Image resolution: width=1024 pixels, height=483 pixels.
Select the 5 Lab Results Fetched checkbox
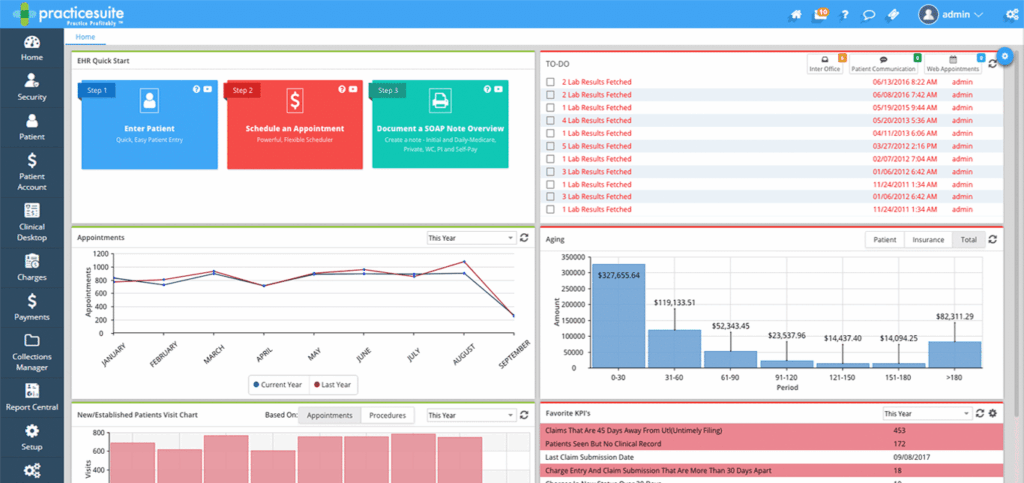pos(549,146)
